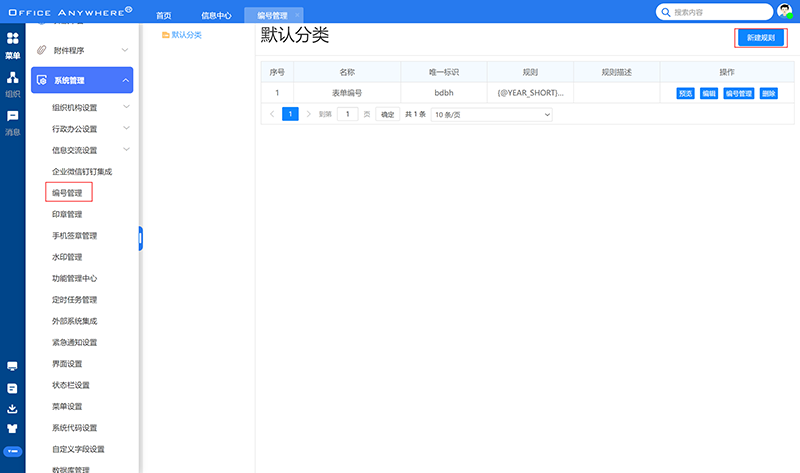This screenshot has height=473, width=800.
Task: Open 功能管理中心 menu item
Action: coord(74,279)
